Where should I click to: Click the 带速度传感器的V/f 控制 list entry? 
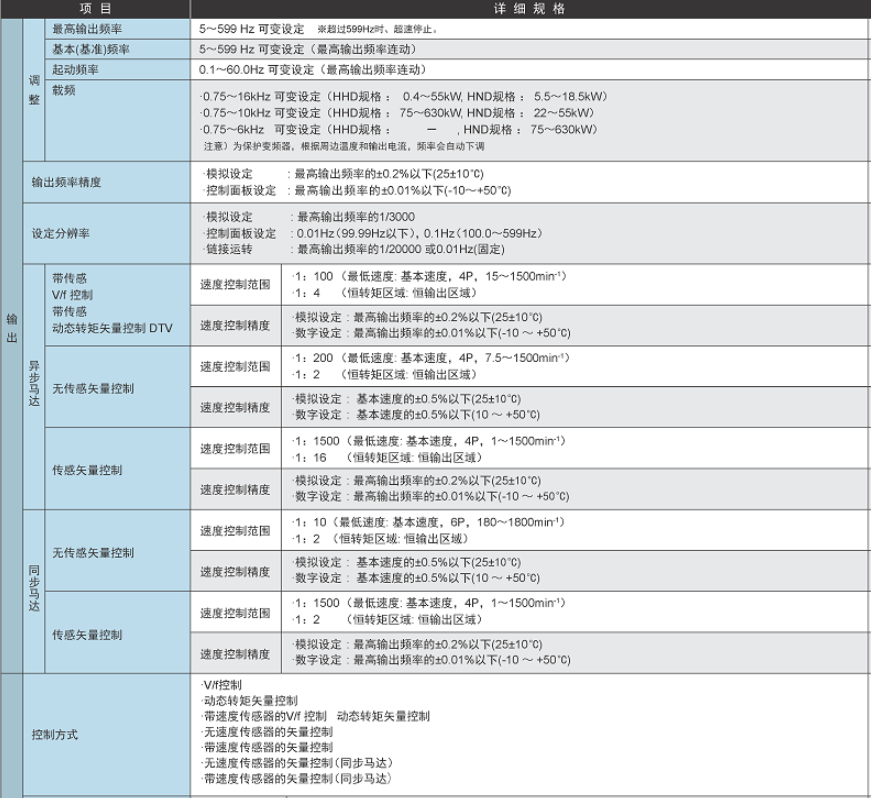264,716
